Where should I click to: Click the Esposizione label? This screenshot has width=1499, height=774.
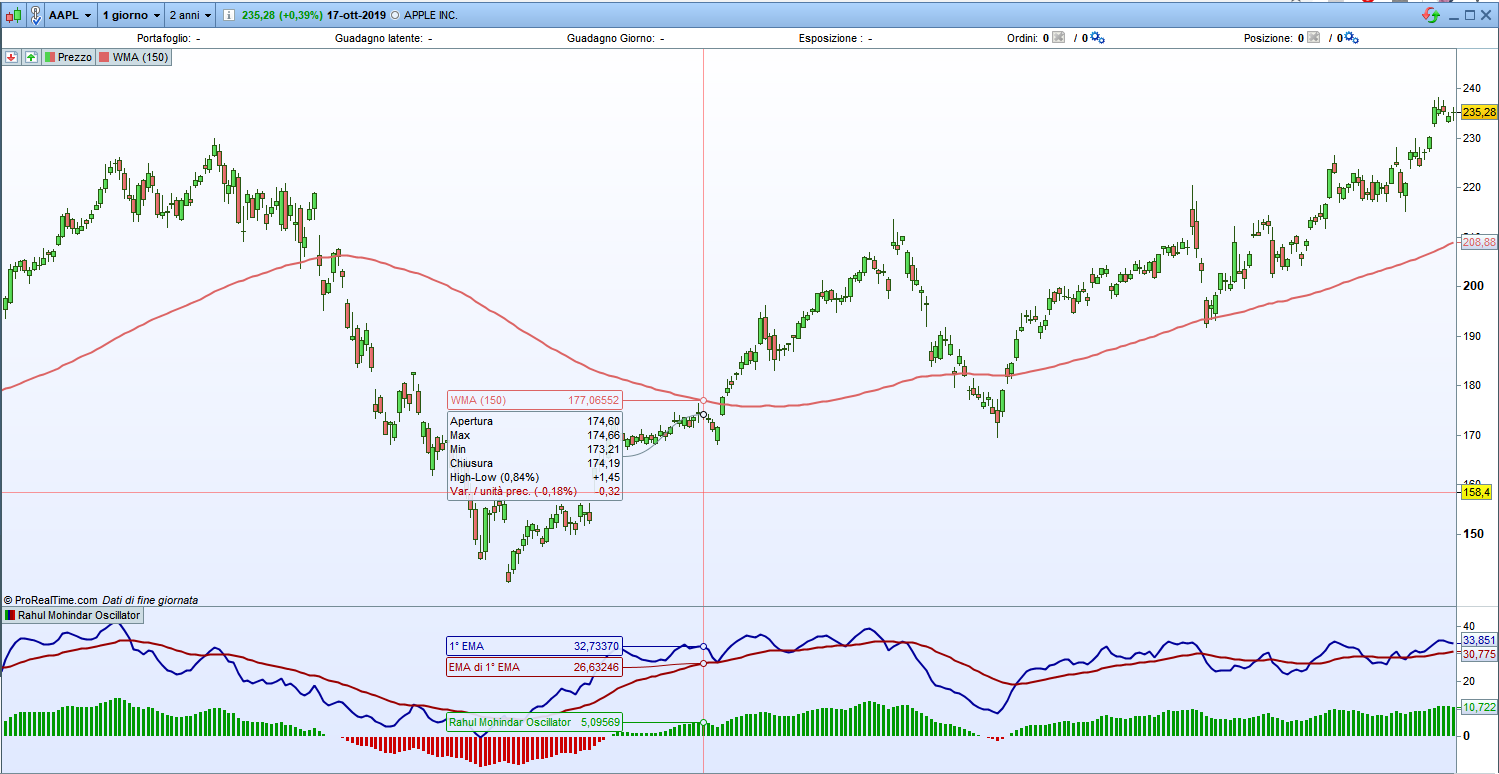[829, 38]
